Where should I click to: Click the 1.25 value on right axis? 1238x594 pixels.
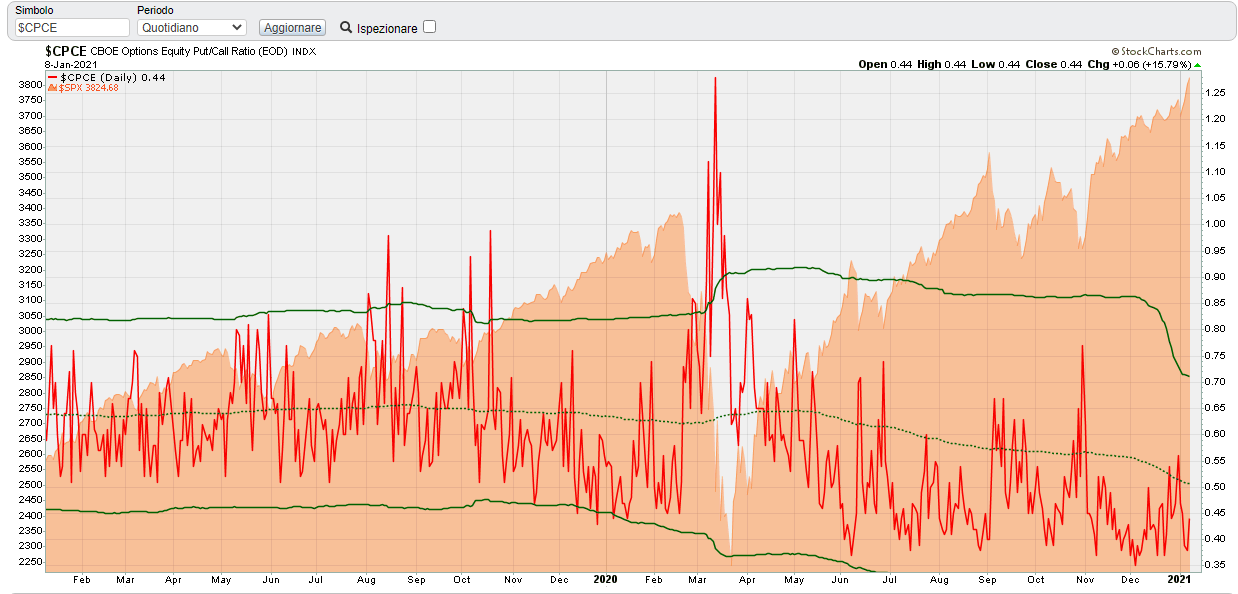coord(1214,93)
